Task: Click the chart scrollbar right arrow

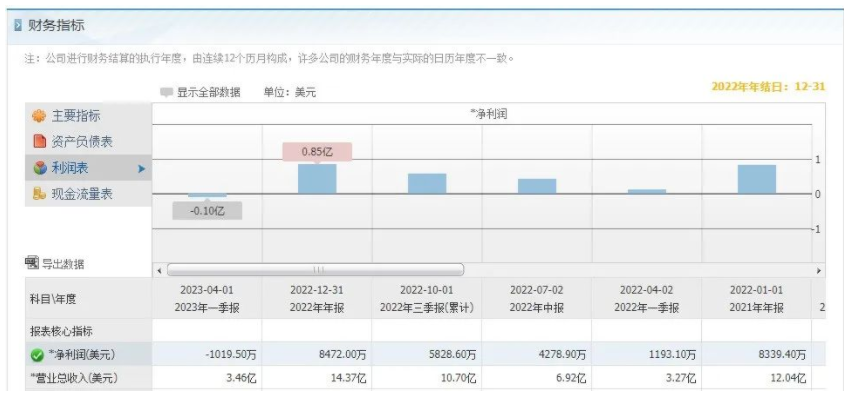Action: tap(819, 270)
